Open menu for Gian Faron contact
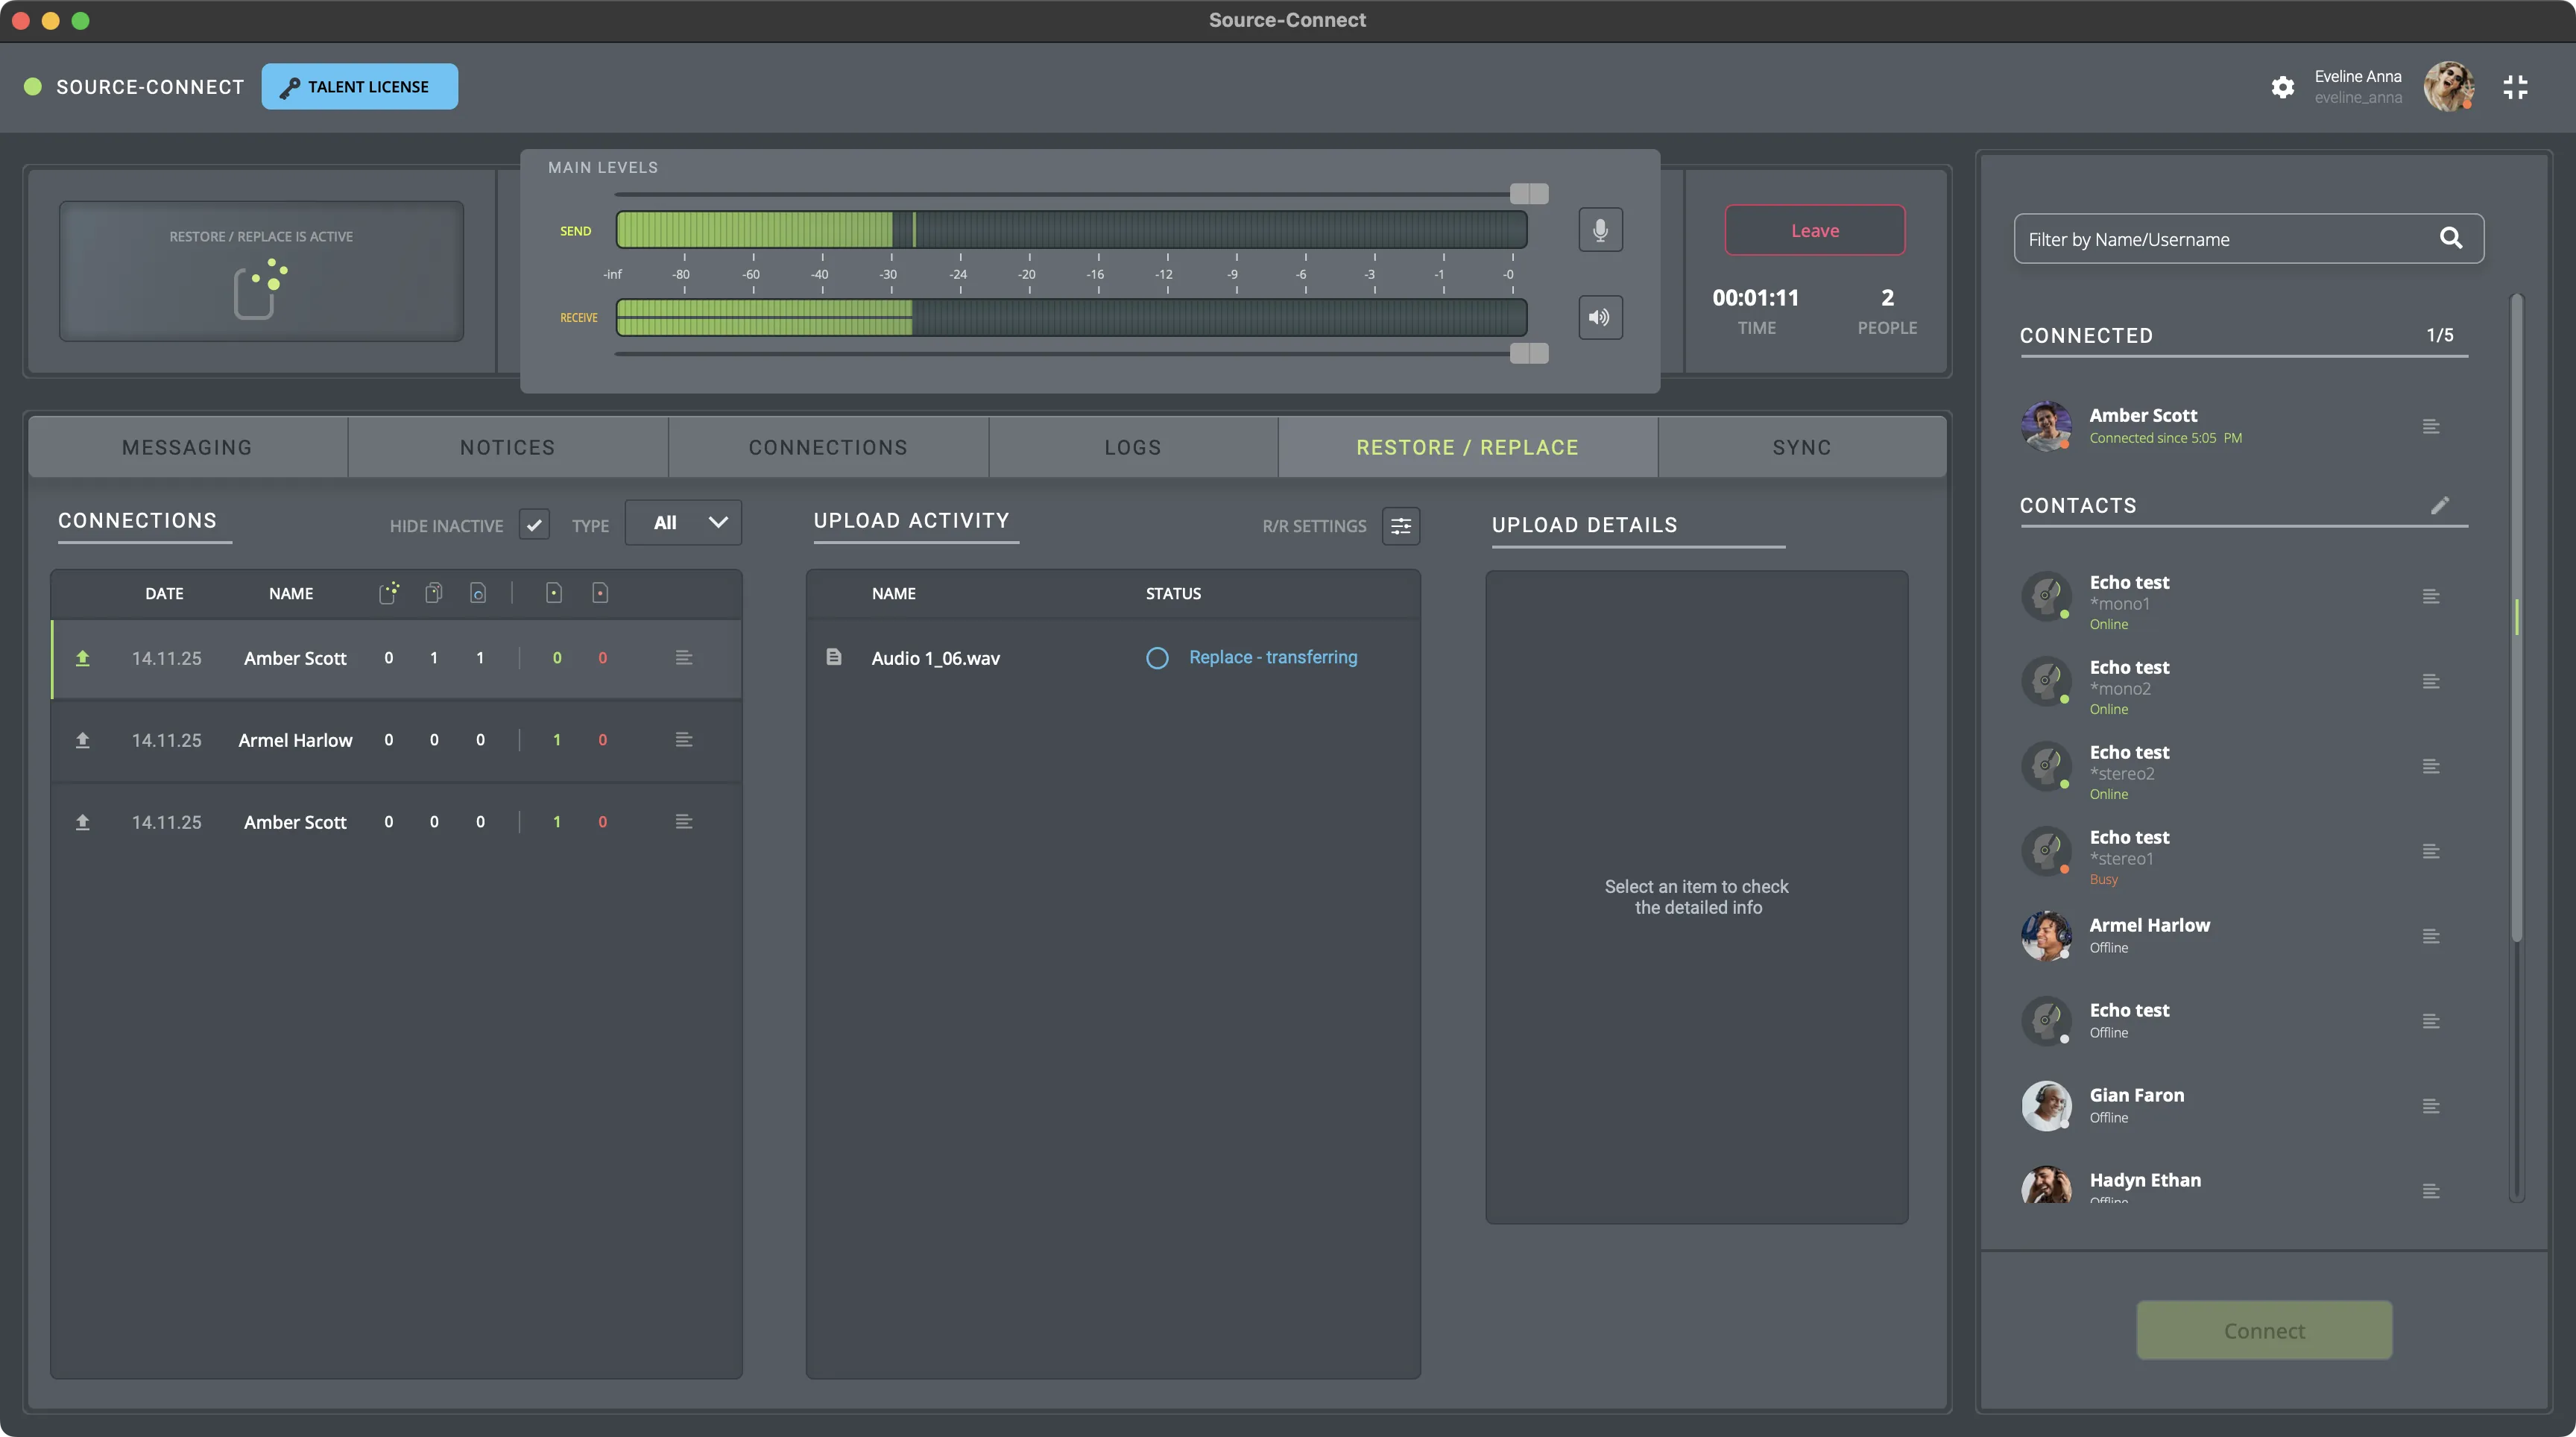This screenshot has width=2576, height=1437. pos(2431,1107)
